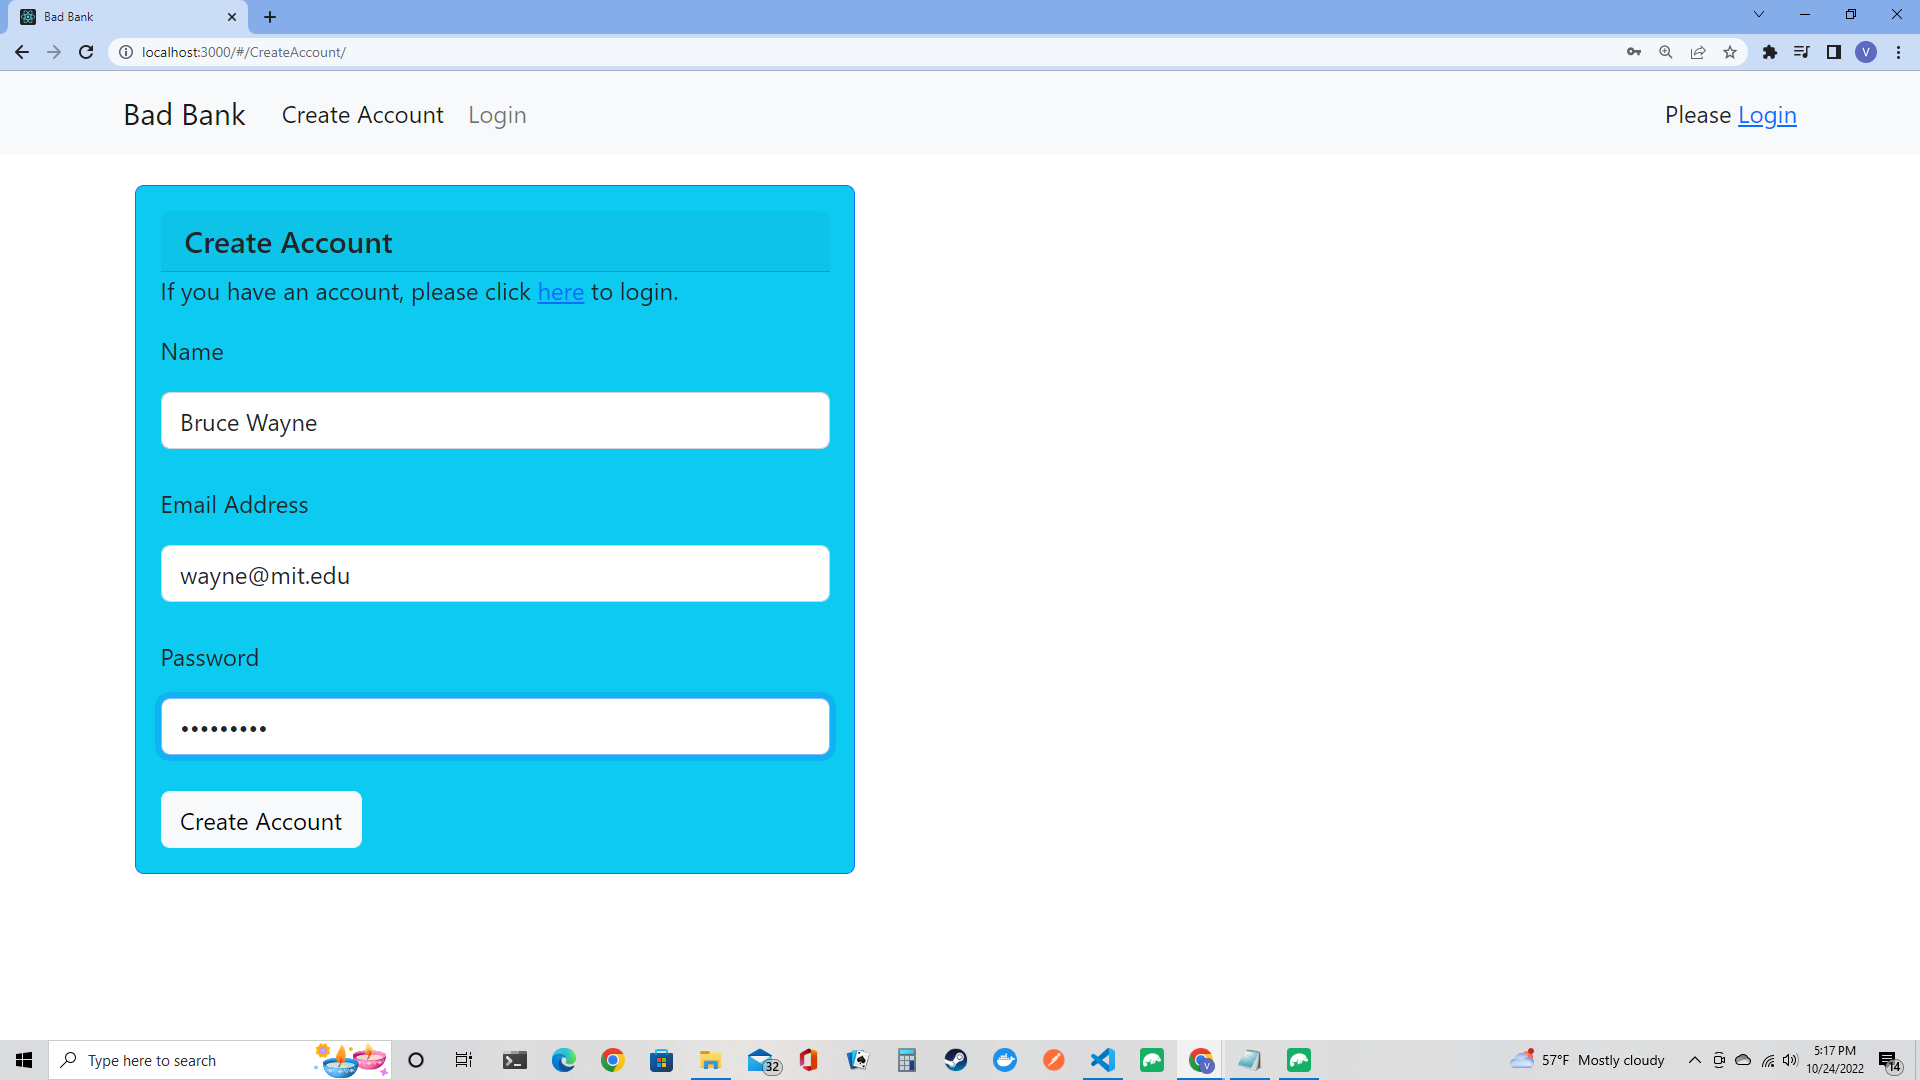Bookmark this page with the star icon
This screenshot has width=1920, height=1080.
(1730, 52)
